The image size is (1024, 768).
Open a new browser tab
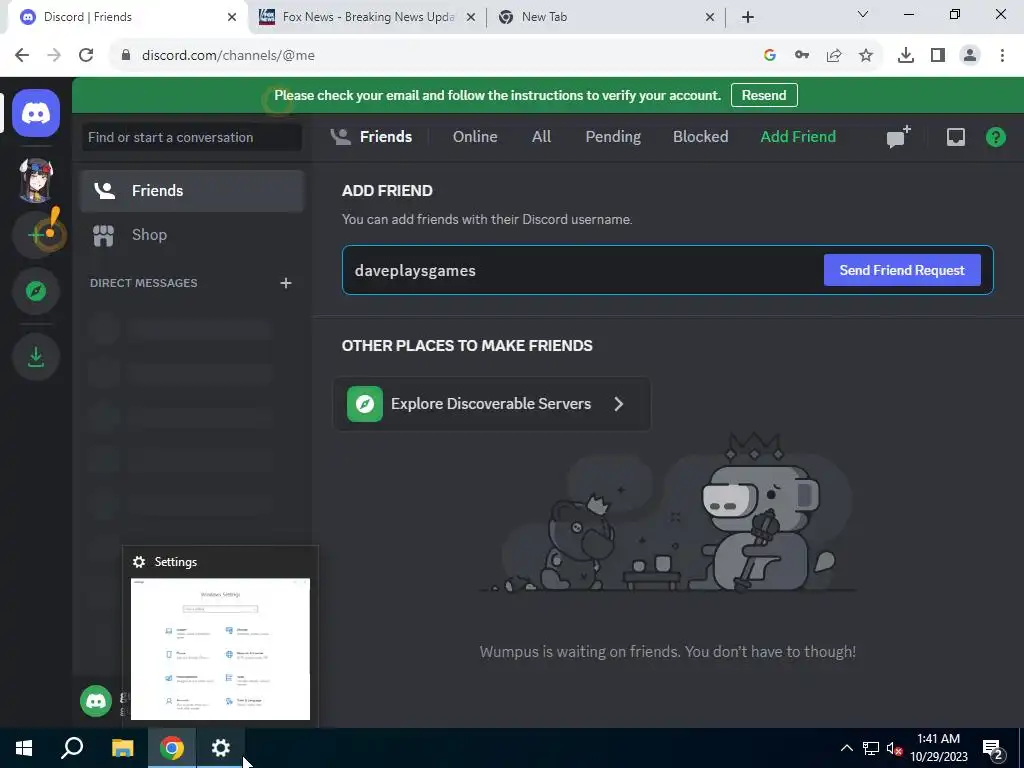click(x=748, y=17)
